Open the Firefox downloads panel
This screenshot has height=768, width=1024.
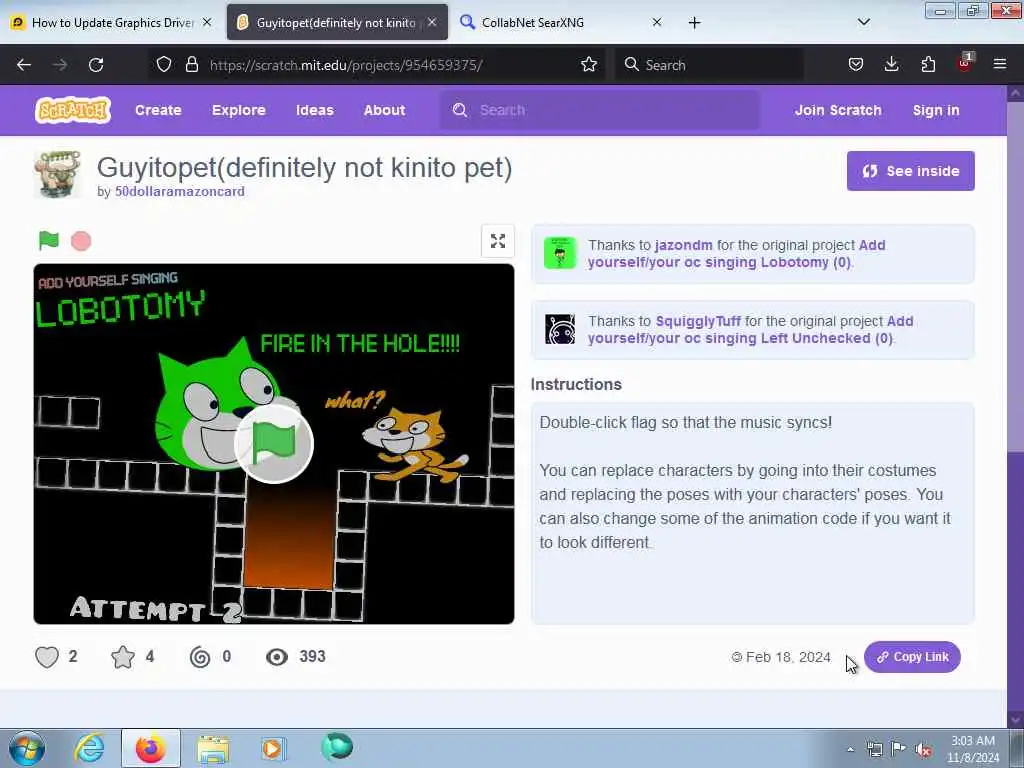tap(891, 64)
